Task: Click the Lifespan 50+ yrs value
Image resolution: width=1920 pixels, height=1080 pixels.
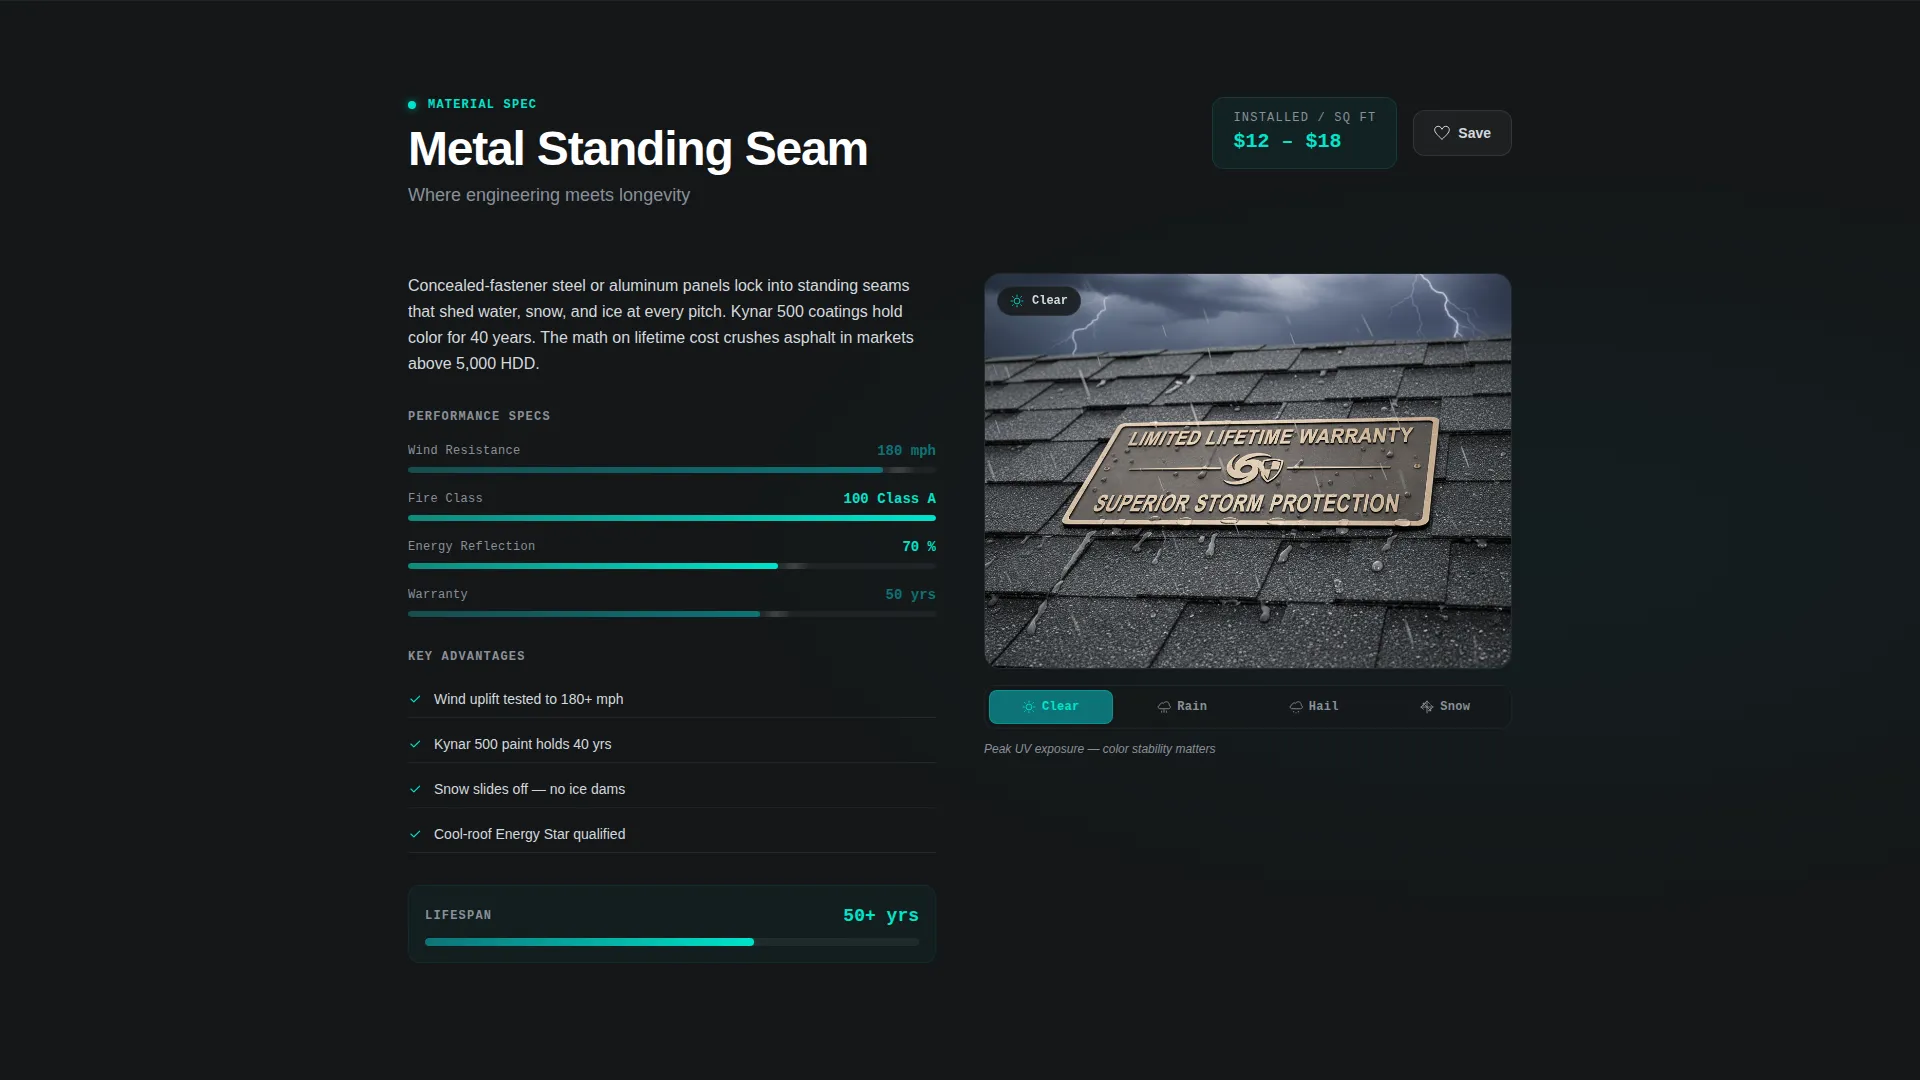Action: click(880, 915)
